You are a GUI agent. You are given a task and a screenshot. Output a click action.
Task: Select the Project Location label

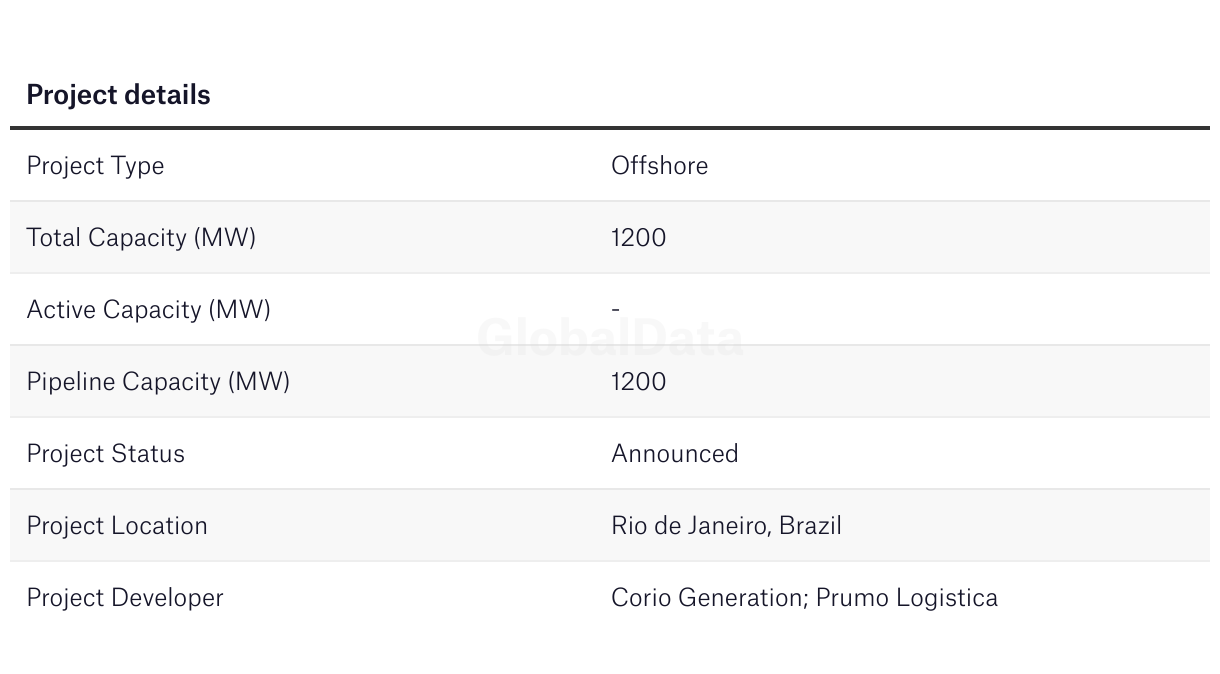pos(117,525)
